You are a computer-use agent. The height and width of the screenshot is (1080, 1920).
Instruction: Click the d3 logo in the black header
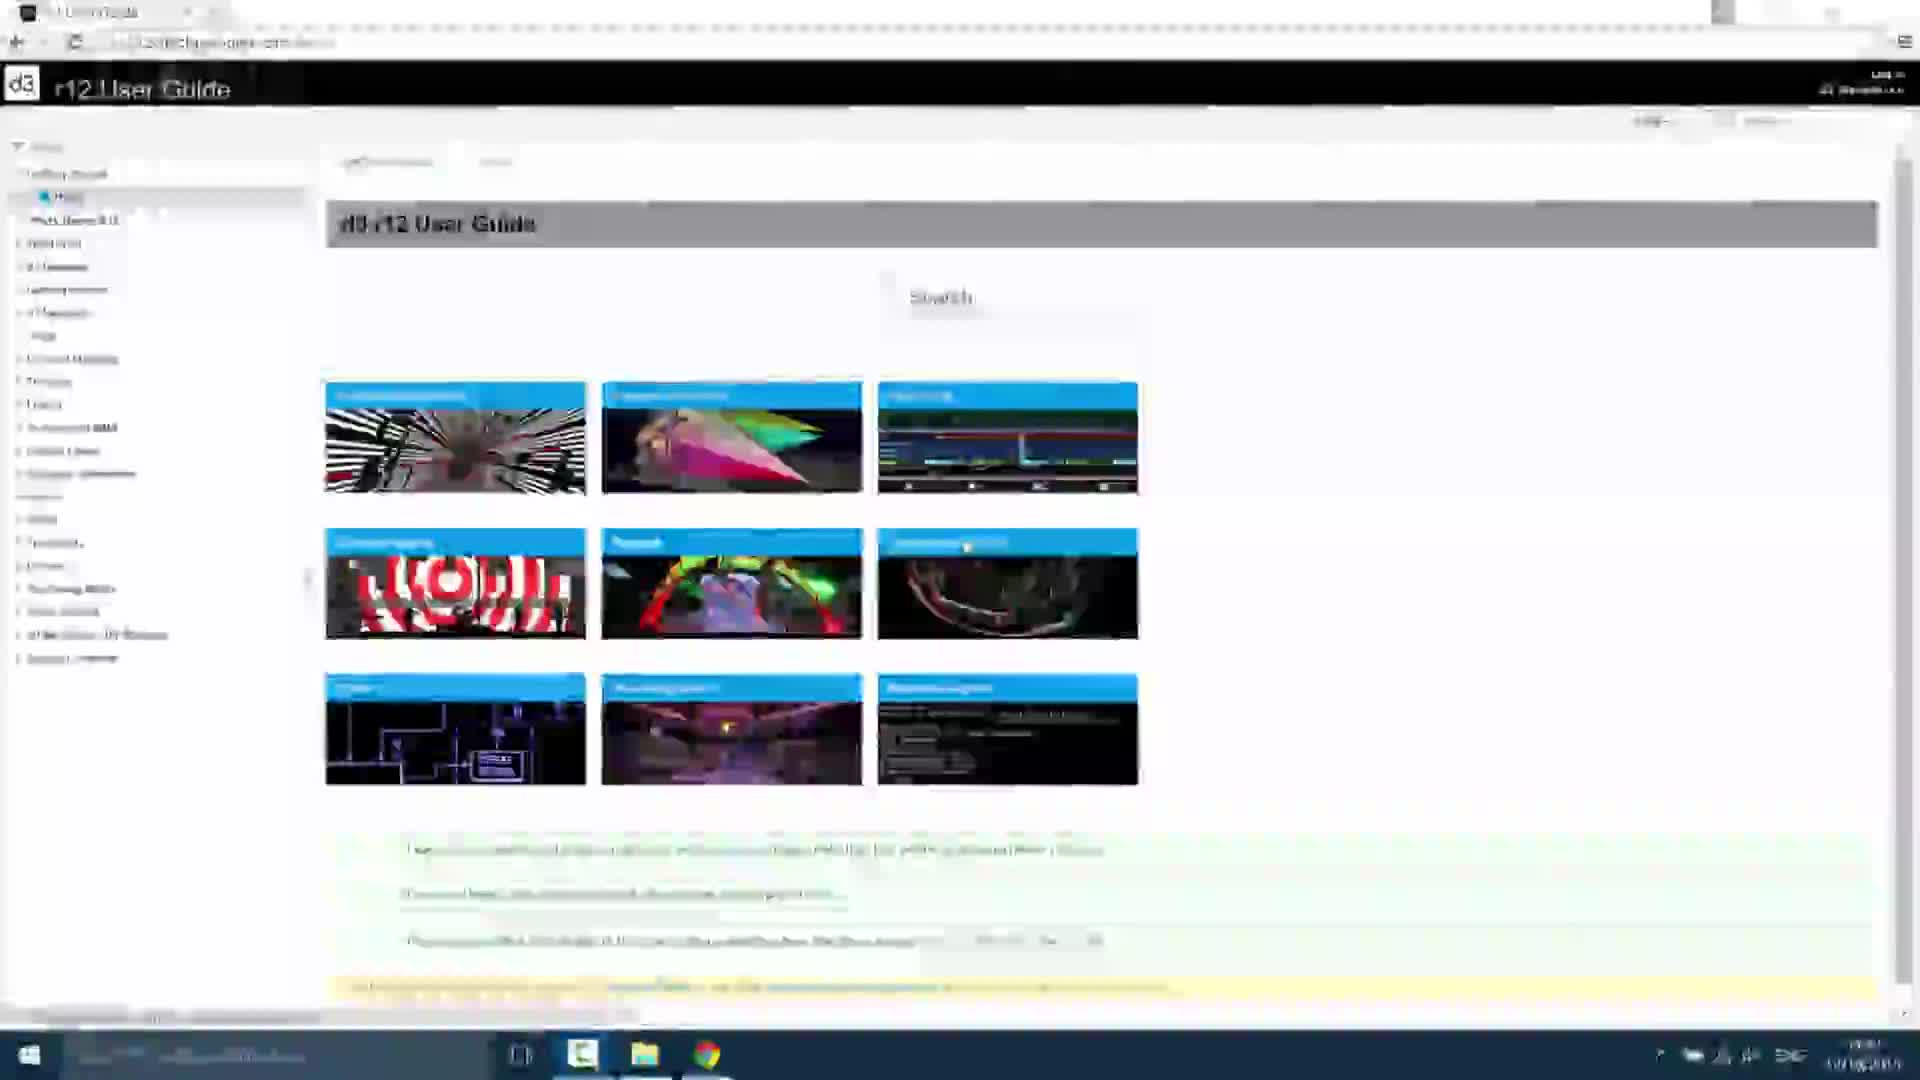coord(22,84)
